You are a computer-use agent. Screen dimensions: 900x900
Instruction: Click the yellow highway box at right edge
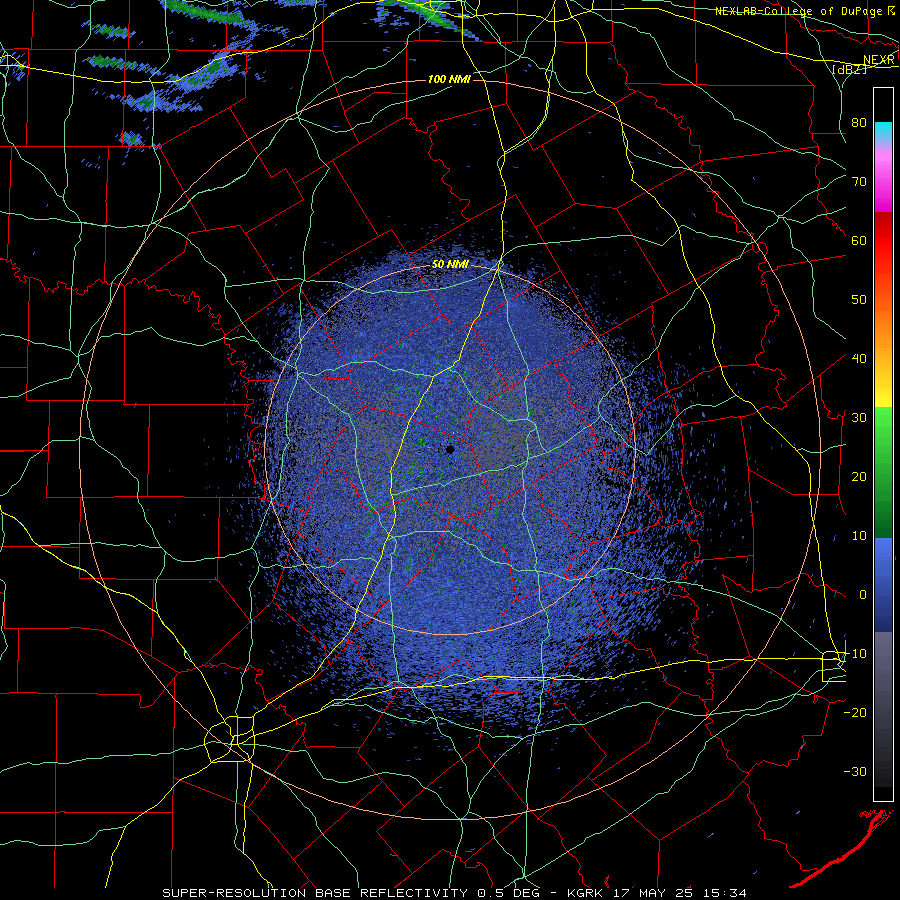[834, 666]
